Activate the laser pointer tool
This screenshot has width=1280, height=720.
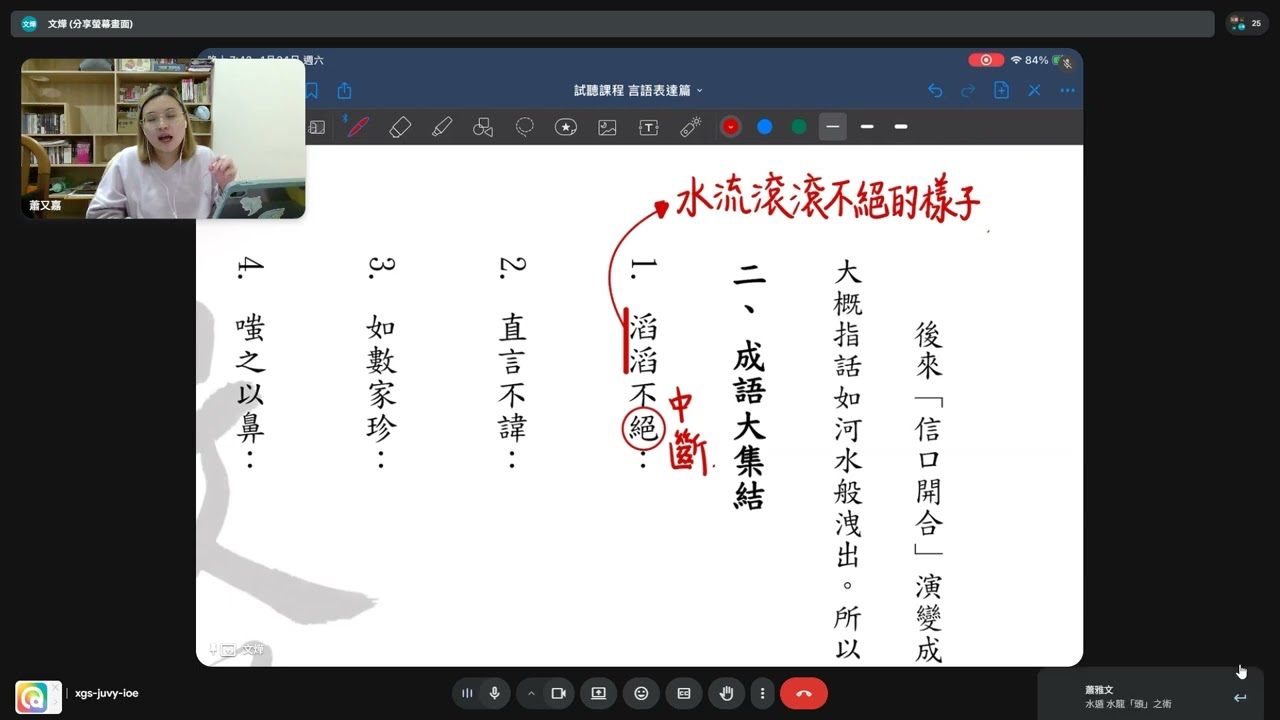click(x=690, y=127)
